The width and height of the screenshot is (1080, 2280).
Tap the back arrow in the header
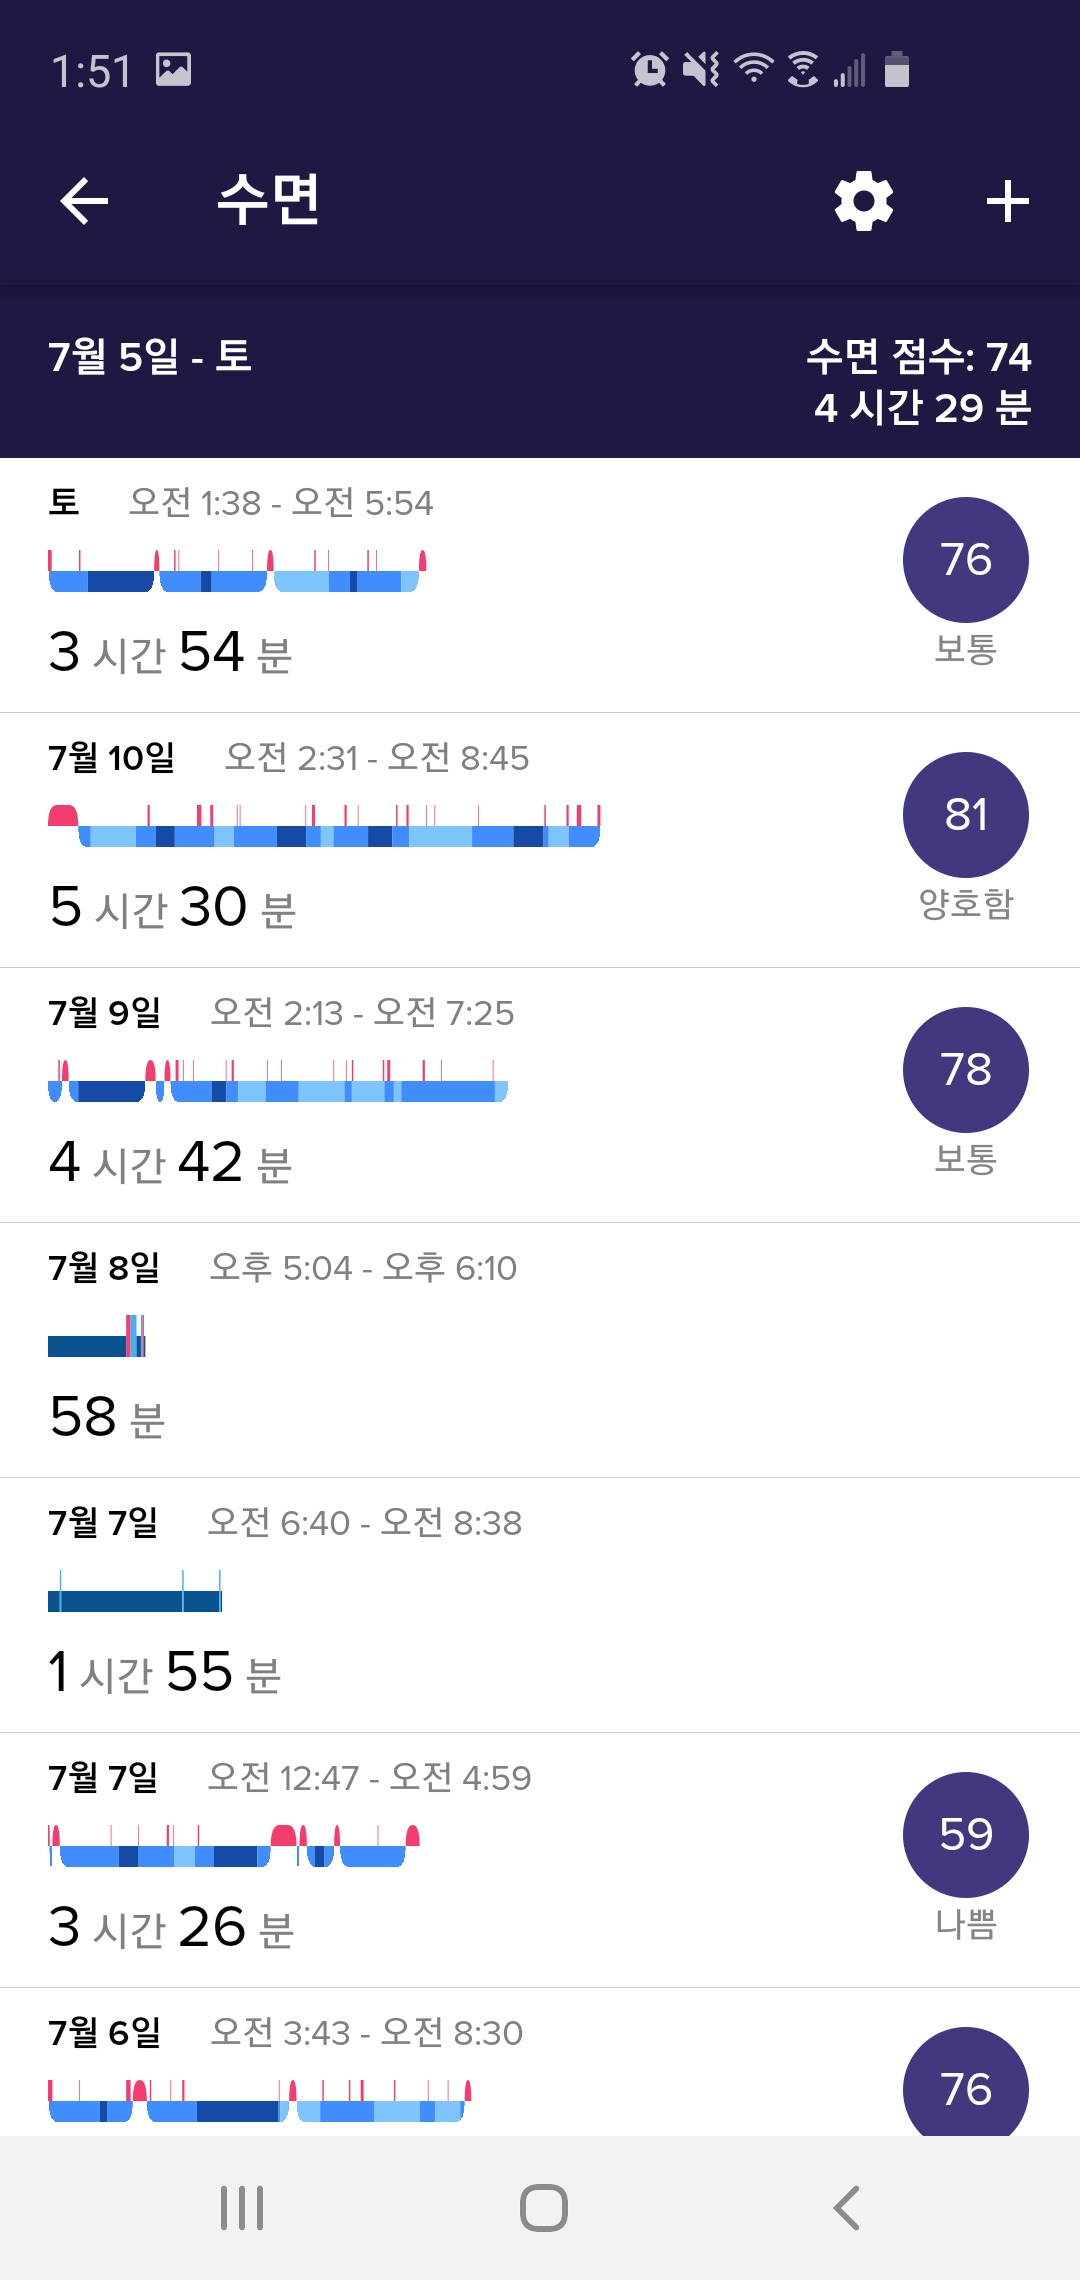point(84,201)
